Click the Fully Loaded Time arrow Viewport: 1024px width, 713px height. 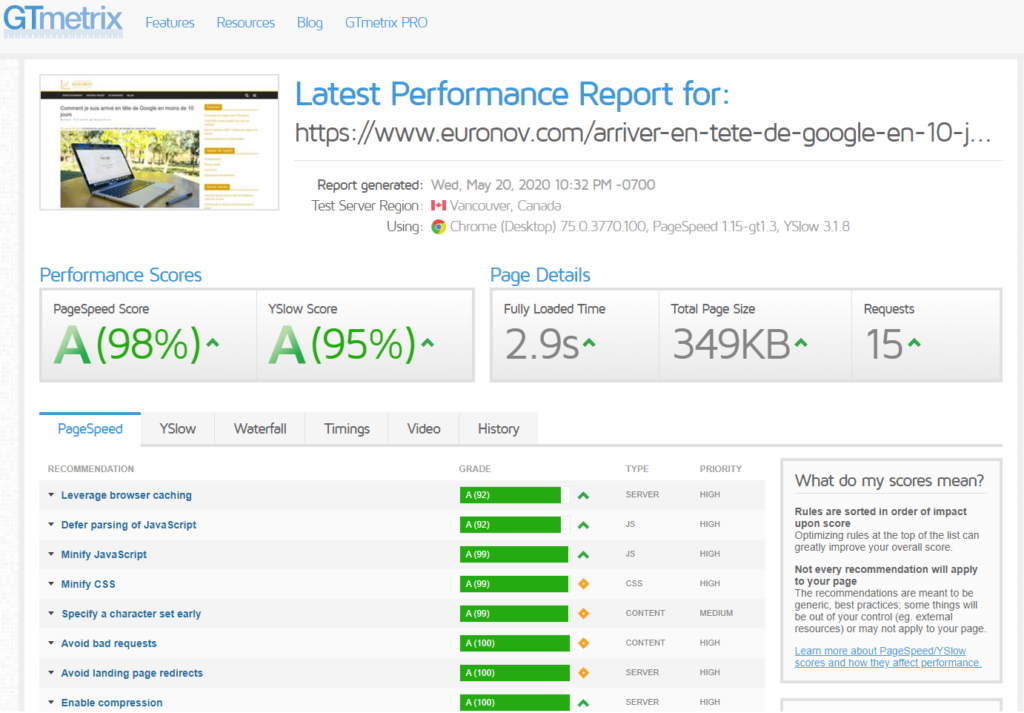(x=589, y=342)
